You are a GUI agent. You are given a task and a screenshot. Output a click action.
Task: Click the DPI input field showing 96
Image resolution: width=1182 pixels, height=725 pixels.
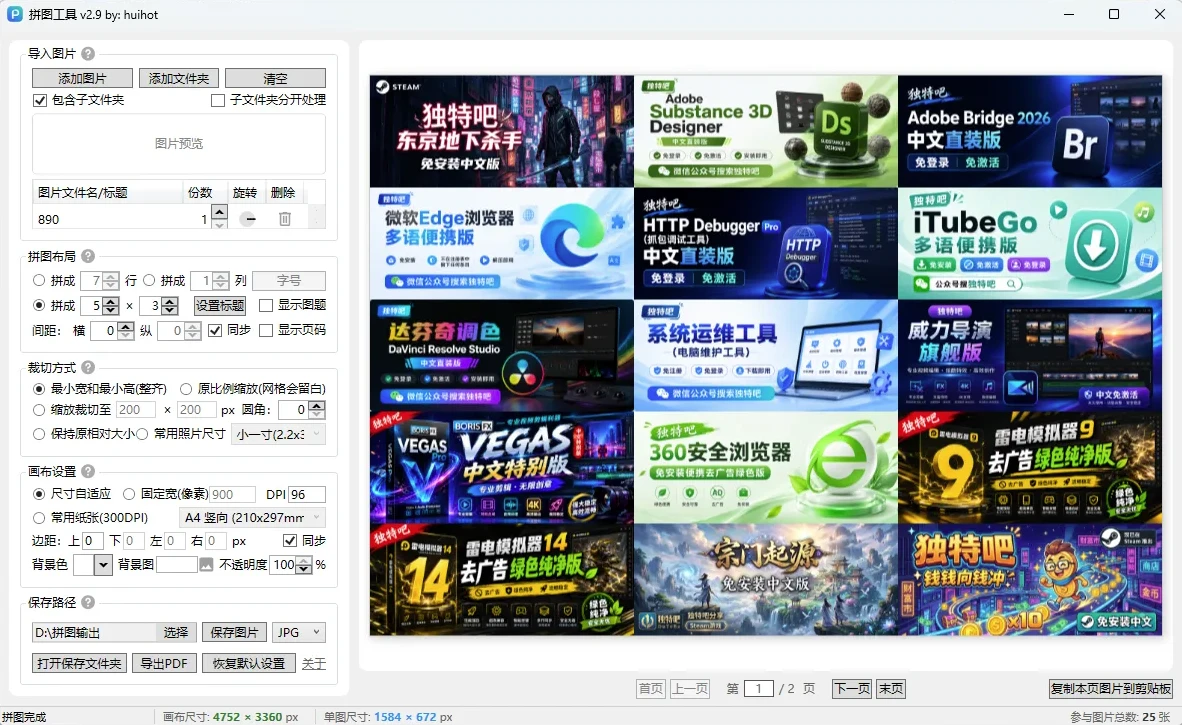pyautogui.click(x=307, y=494)
